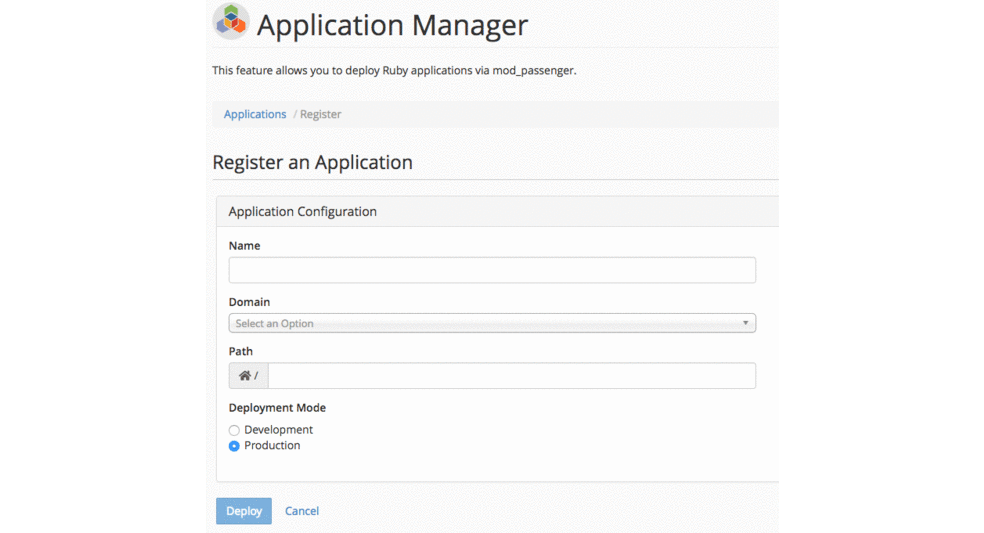Click the Application Manager logo icon

pyautogui.click(x=231, y=22)
